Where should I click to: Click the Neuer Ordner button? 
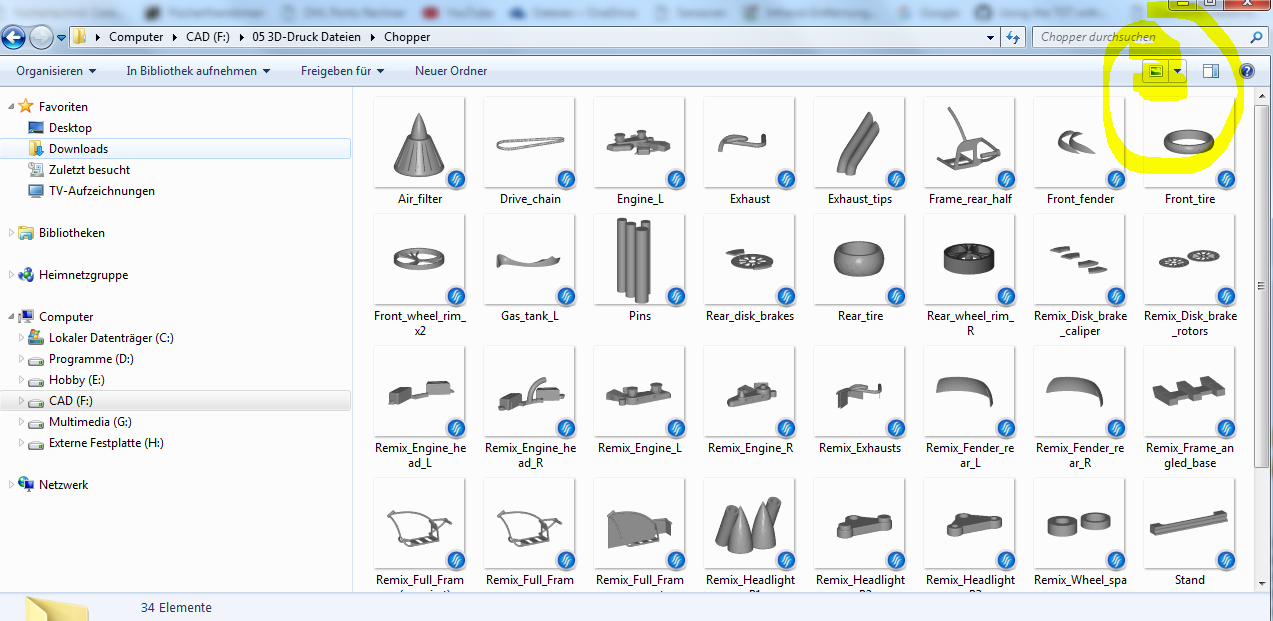point(451,71)
